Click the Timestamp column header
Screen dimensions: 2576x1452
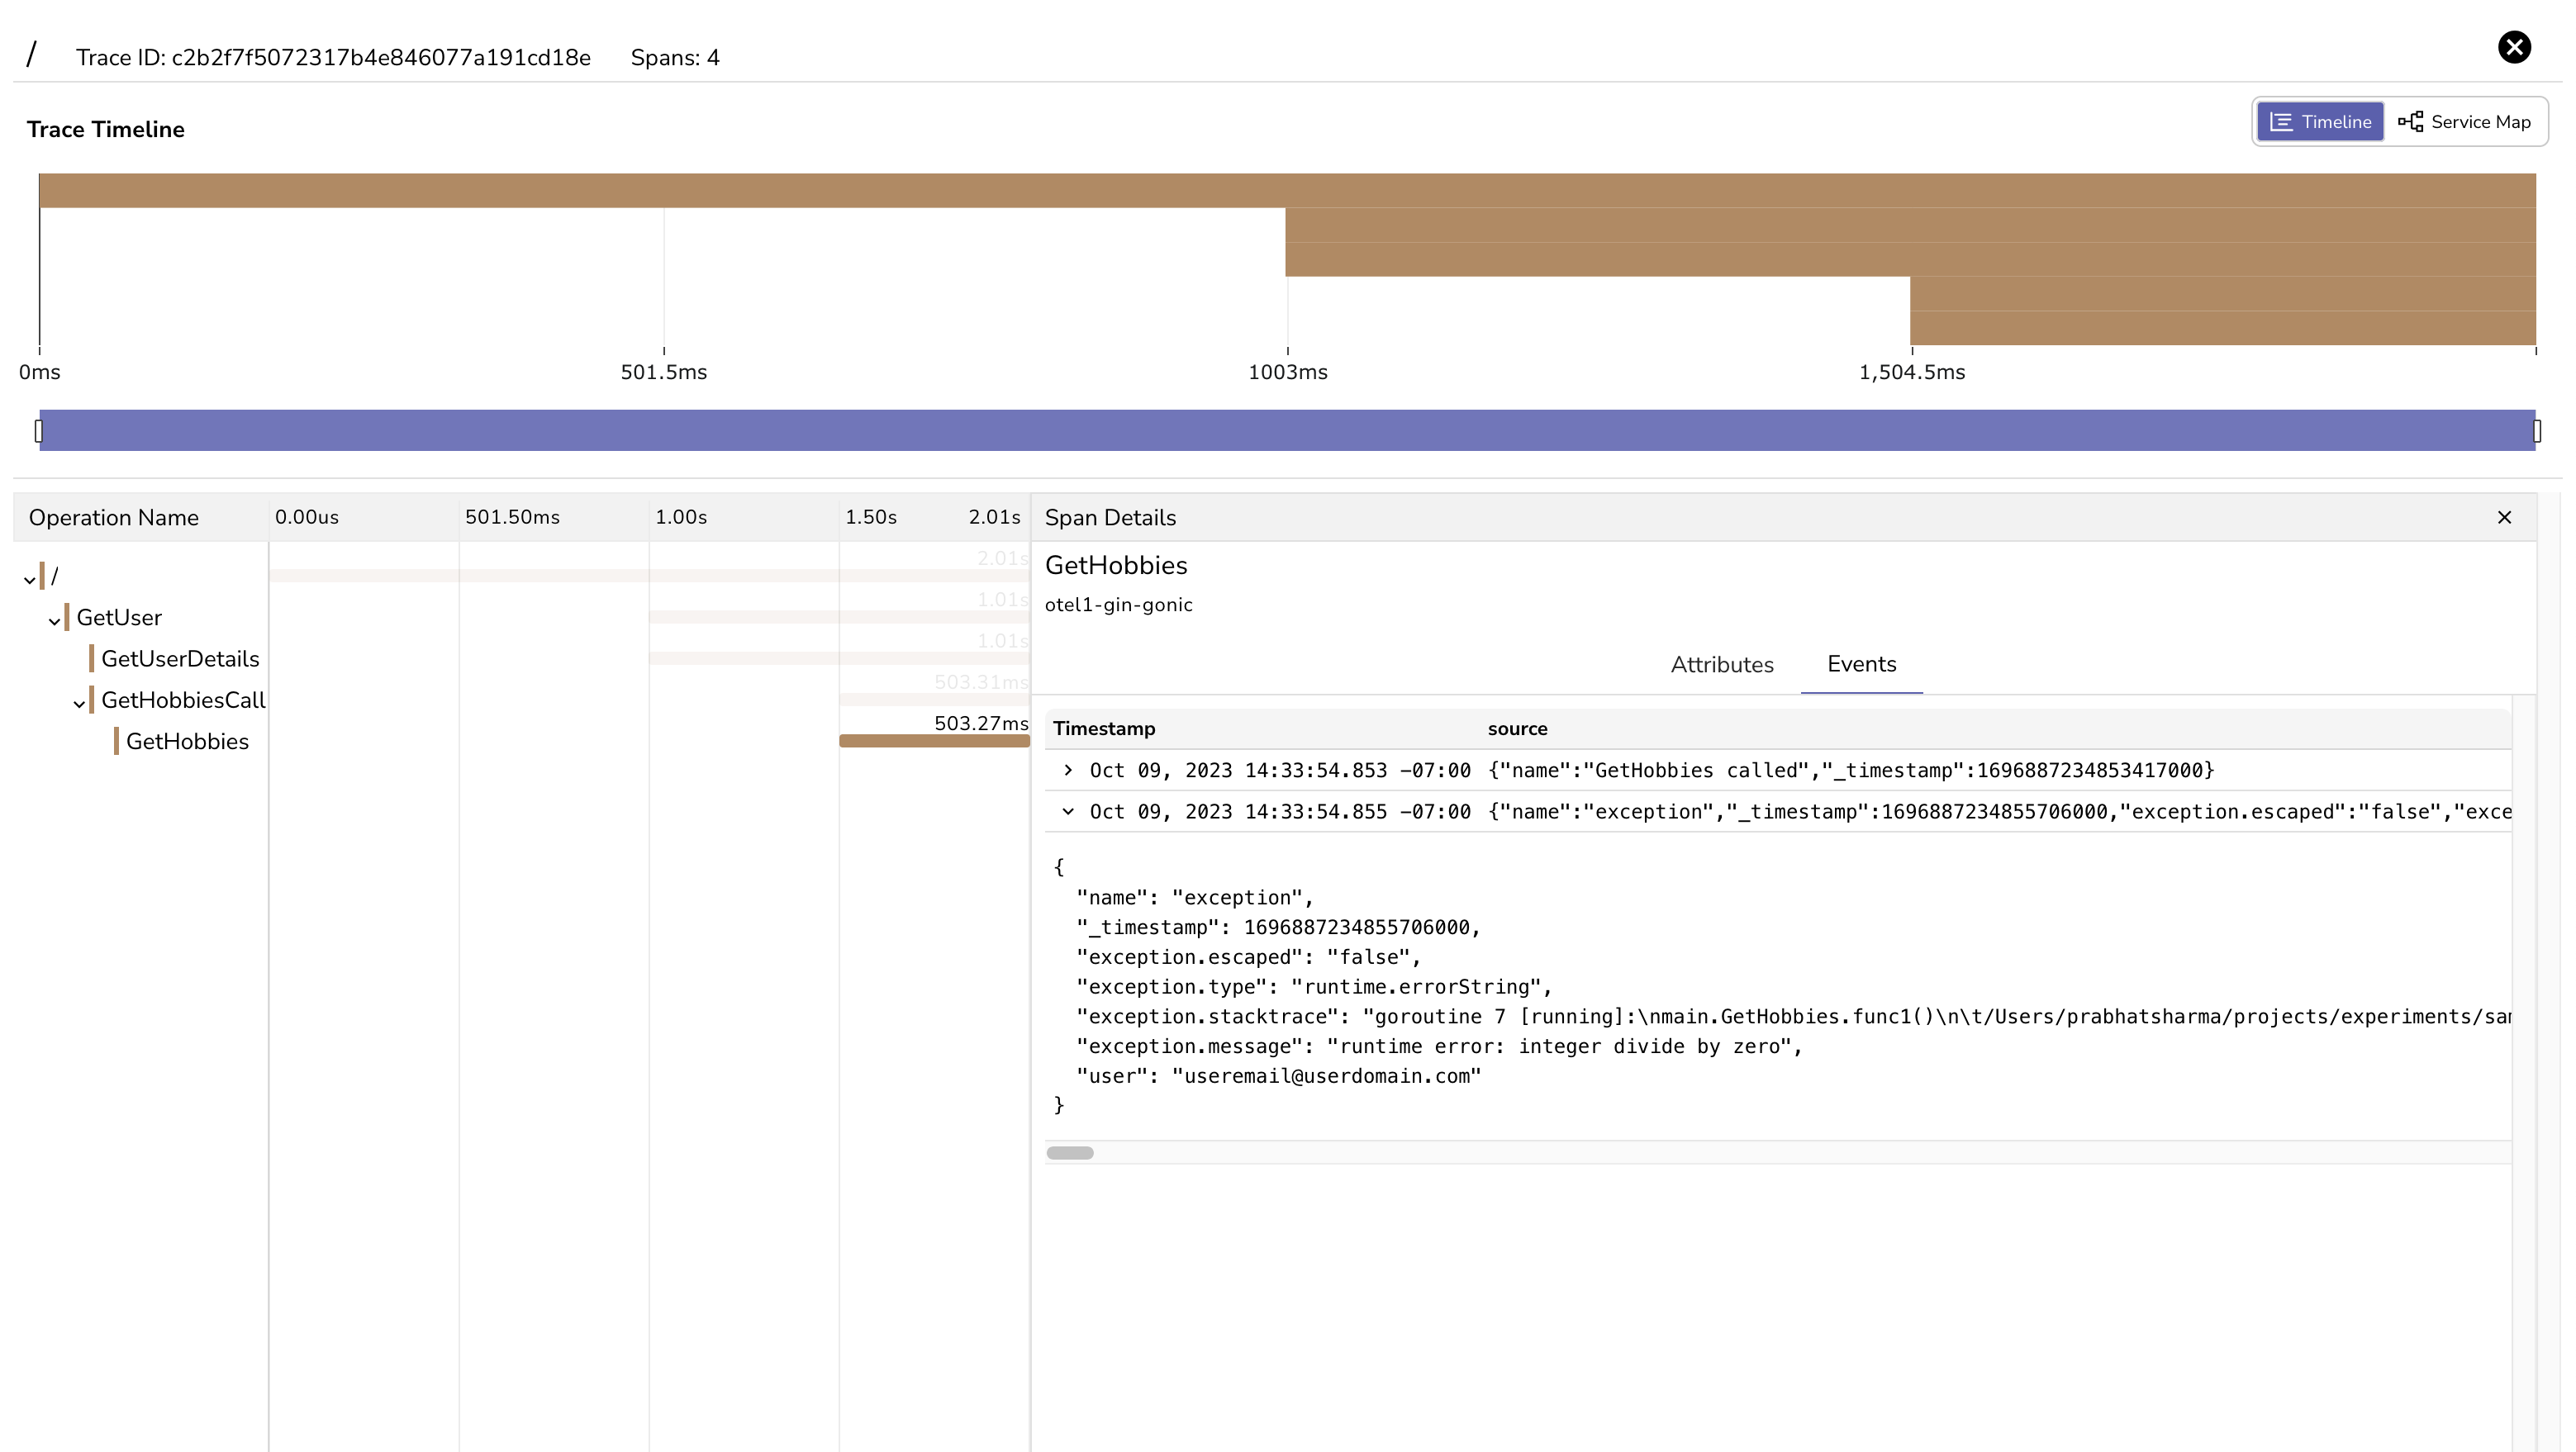point(1105,729)
